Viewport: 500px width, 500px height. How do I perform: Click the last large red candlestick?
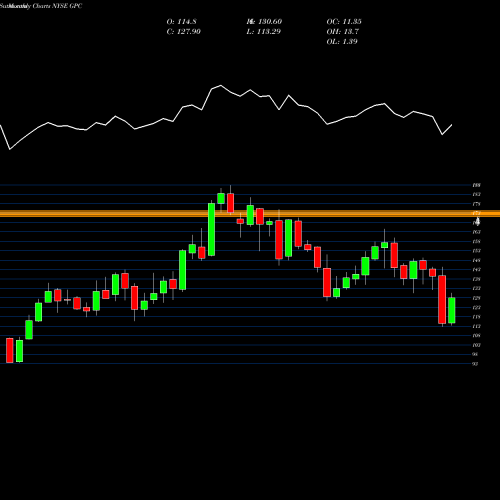pyautogui.click(x=442, y=299)
